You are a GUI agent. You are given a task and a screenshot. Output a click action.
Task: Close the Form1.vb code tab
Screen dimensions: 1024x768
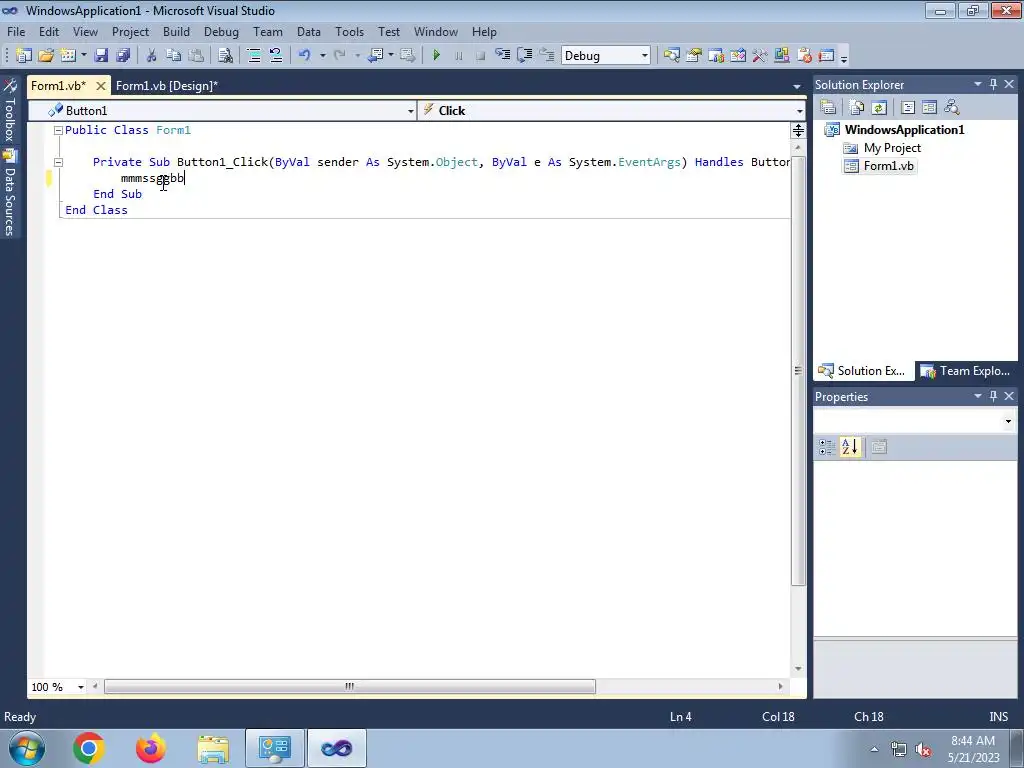point(101,86)
